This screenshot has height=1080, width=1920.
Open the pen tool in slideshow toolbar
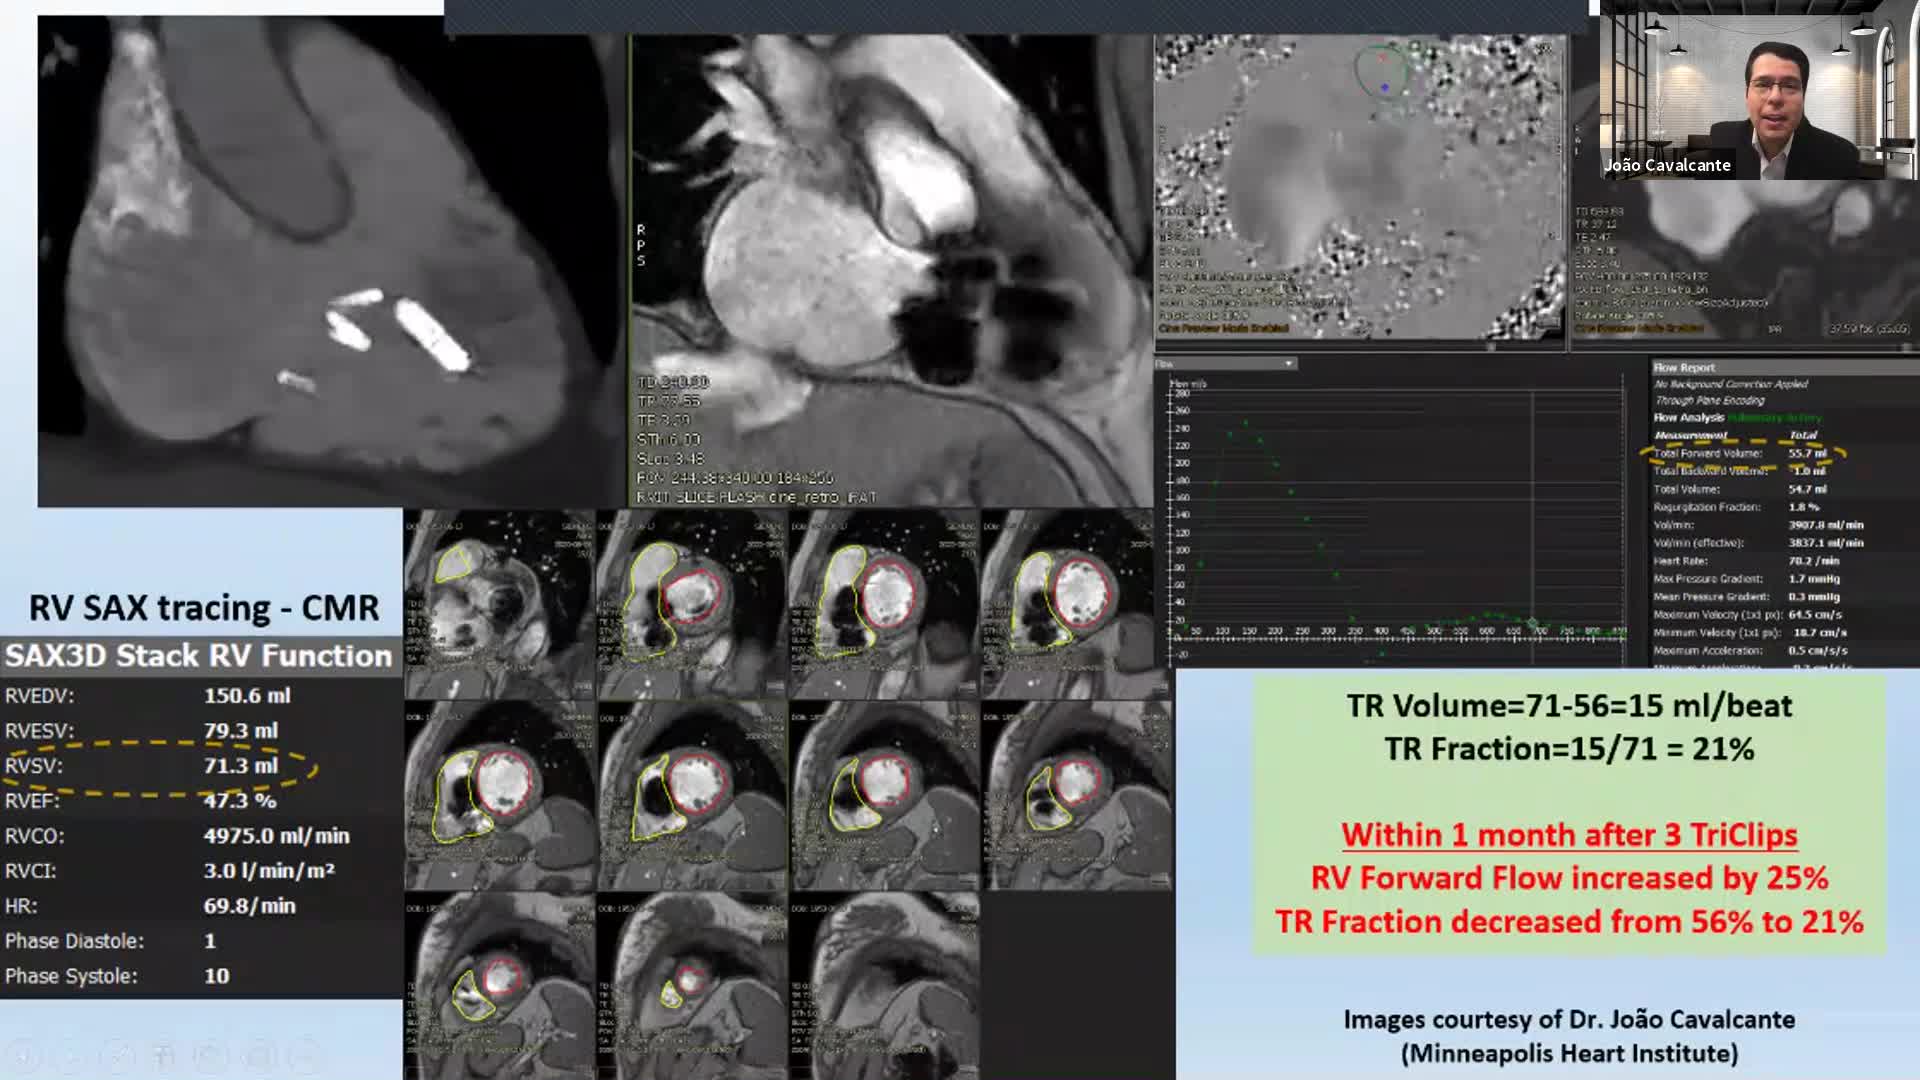(117, 1055)
